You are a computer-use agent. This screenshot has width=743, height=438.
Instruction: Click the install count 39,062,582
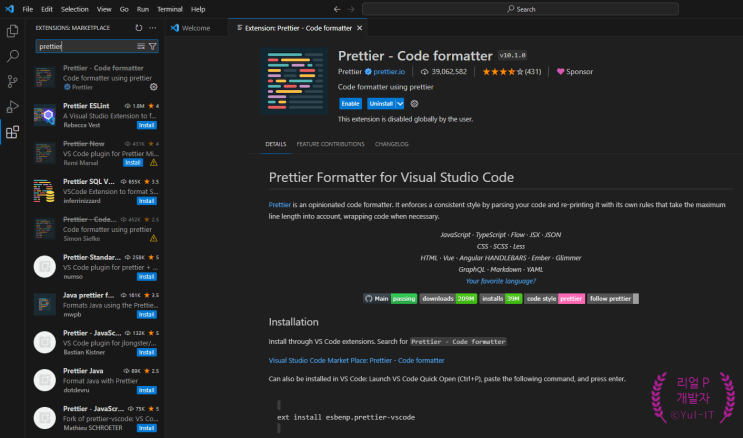click(x=444, y=72)
